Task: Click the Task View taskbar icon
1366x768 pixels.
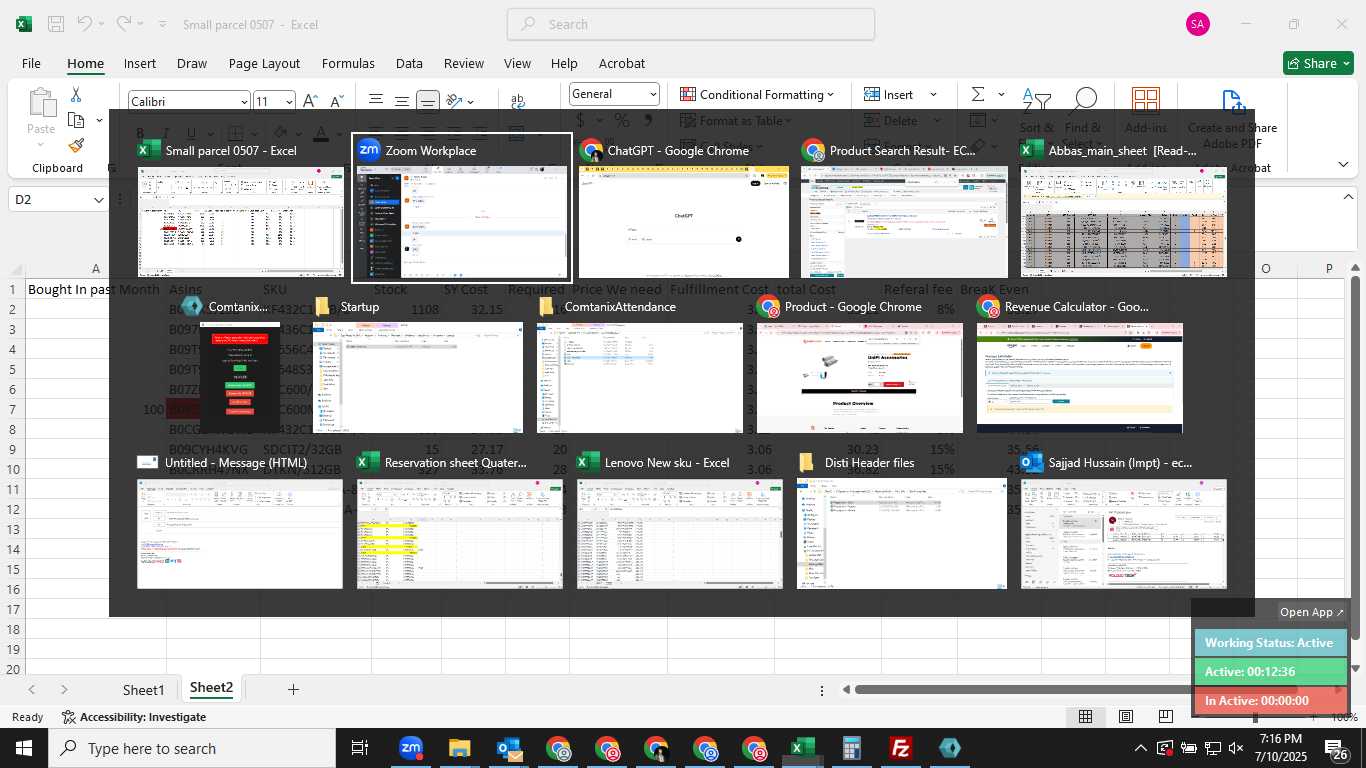Action: pos(360,748)
